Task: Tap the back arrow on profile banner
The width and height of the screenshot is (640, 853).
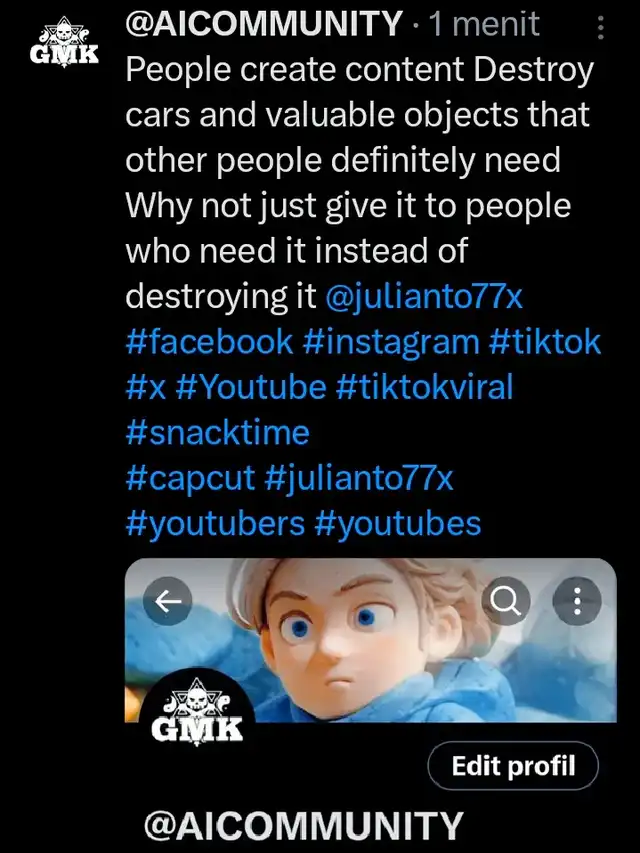Action: [168, 600]
